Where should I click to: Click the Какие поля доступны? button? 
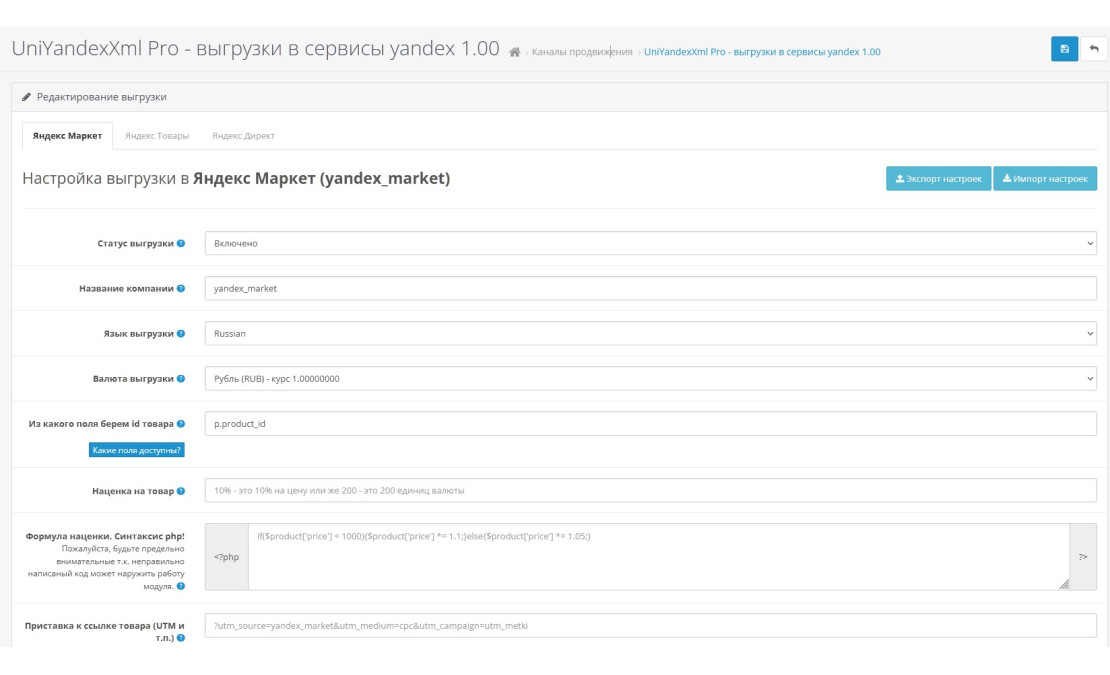137,450
